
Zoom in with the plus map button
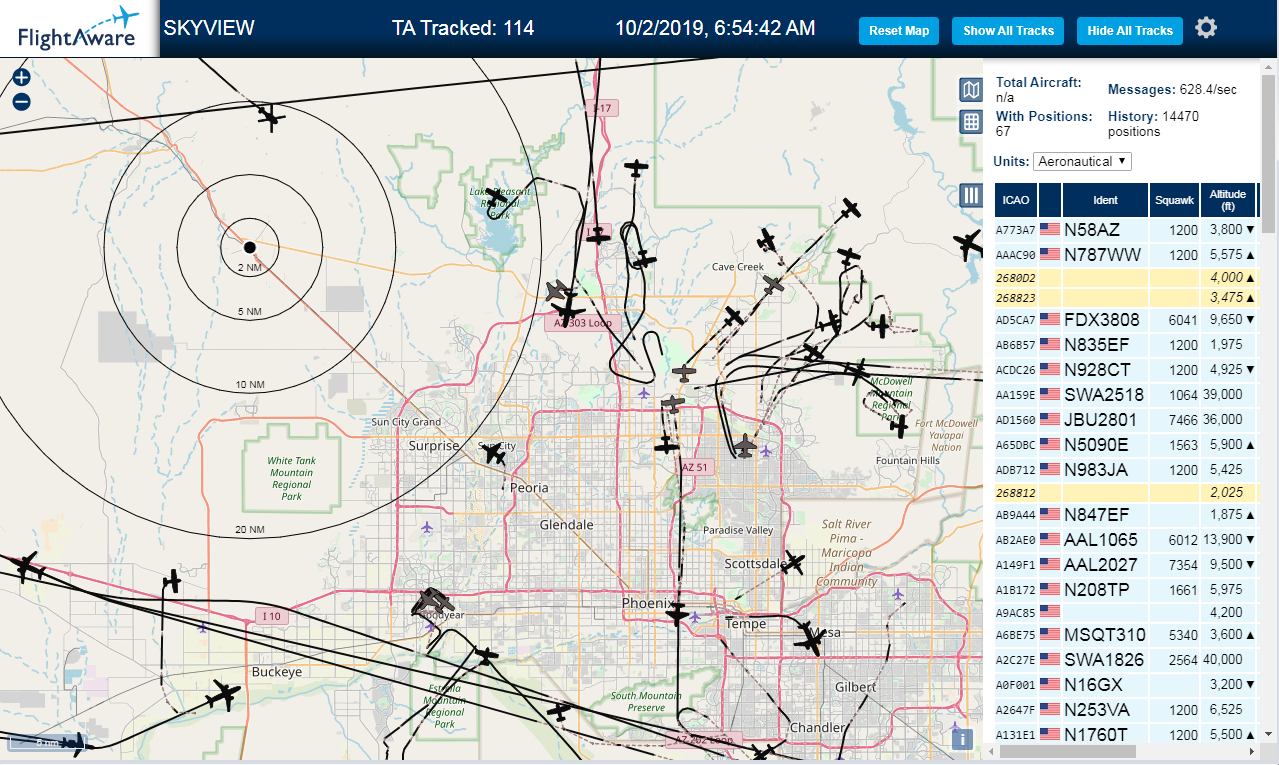[21, 78]
